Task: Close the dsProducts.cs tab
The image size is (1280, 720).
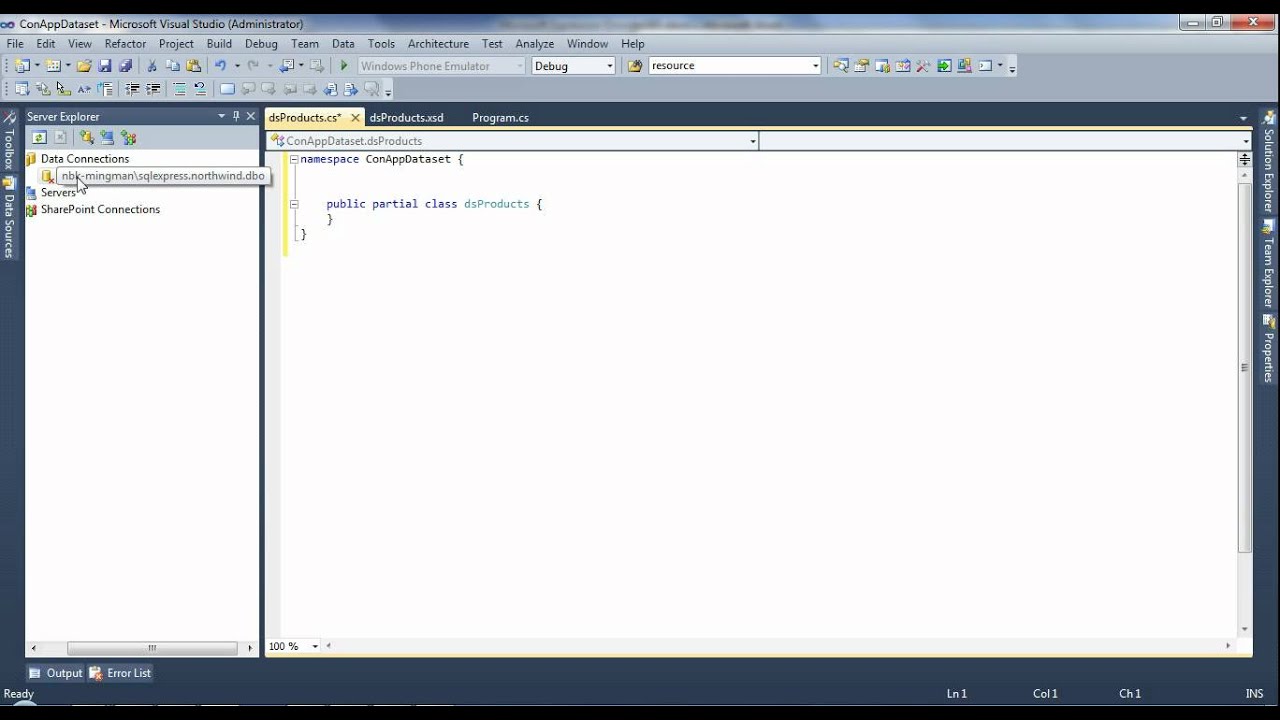Action: [x=355, y=118]
